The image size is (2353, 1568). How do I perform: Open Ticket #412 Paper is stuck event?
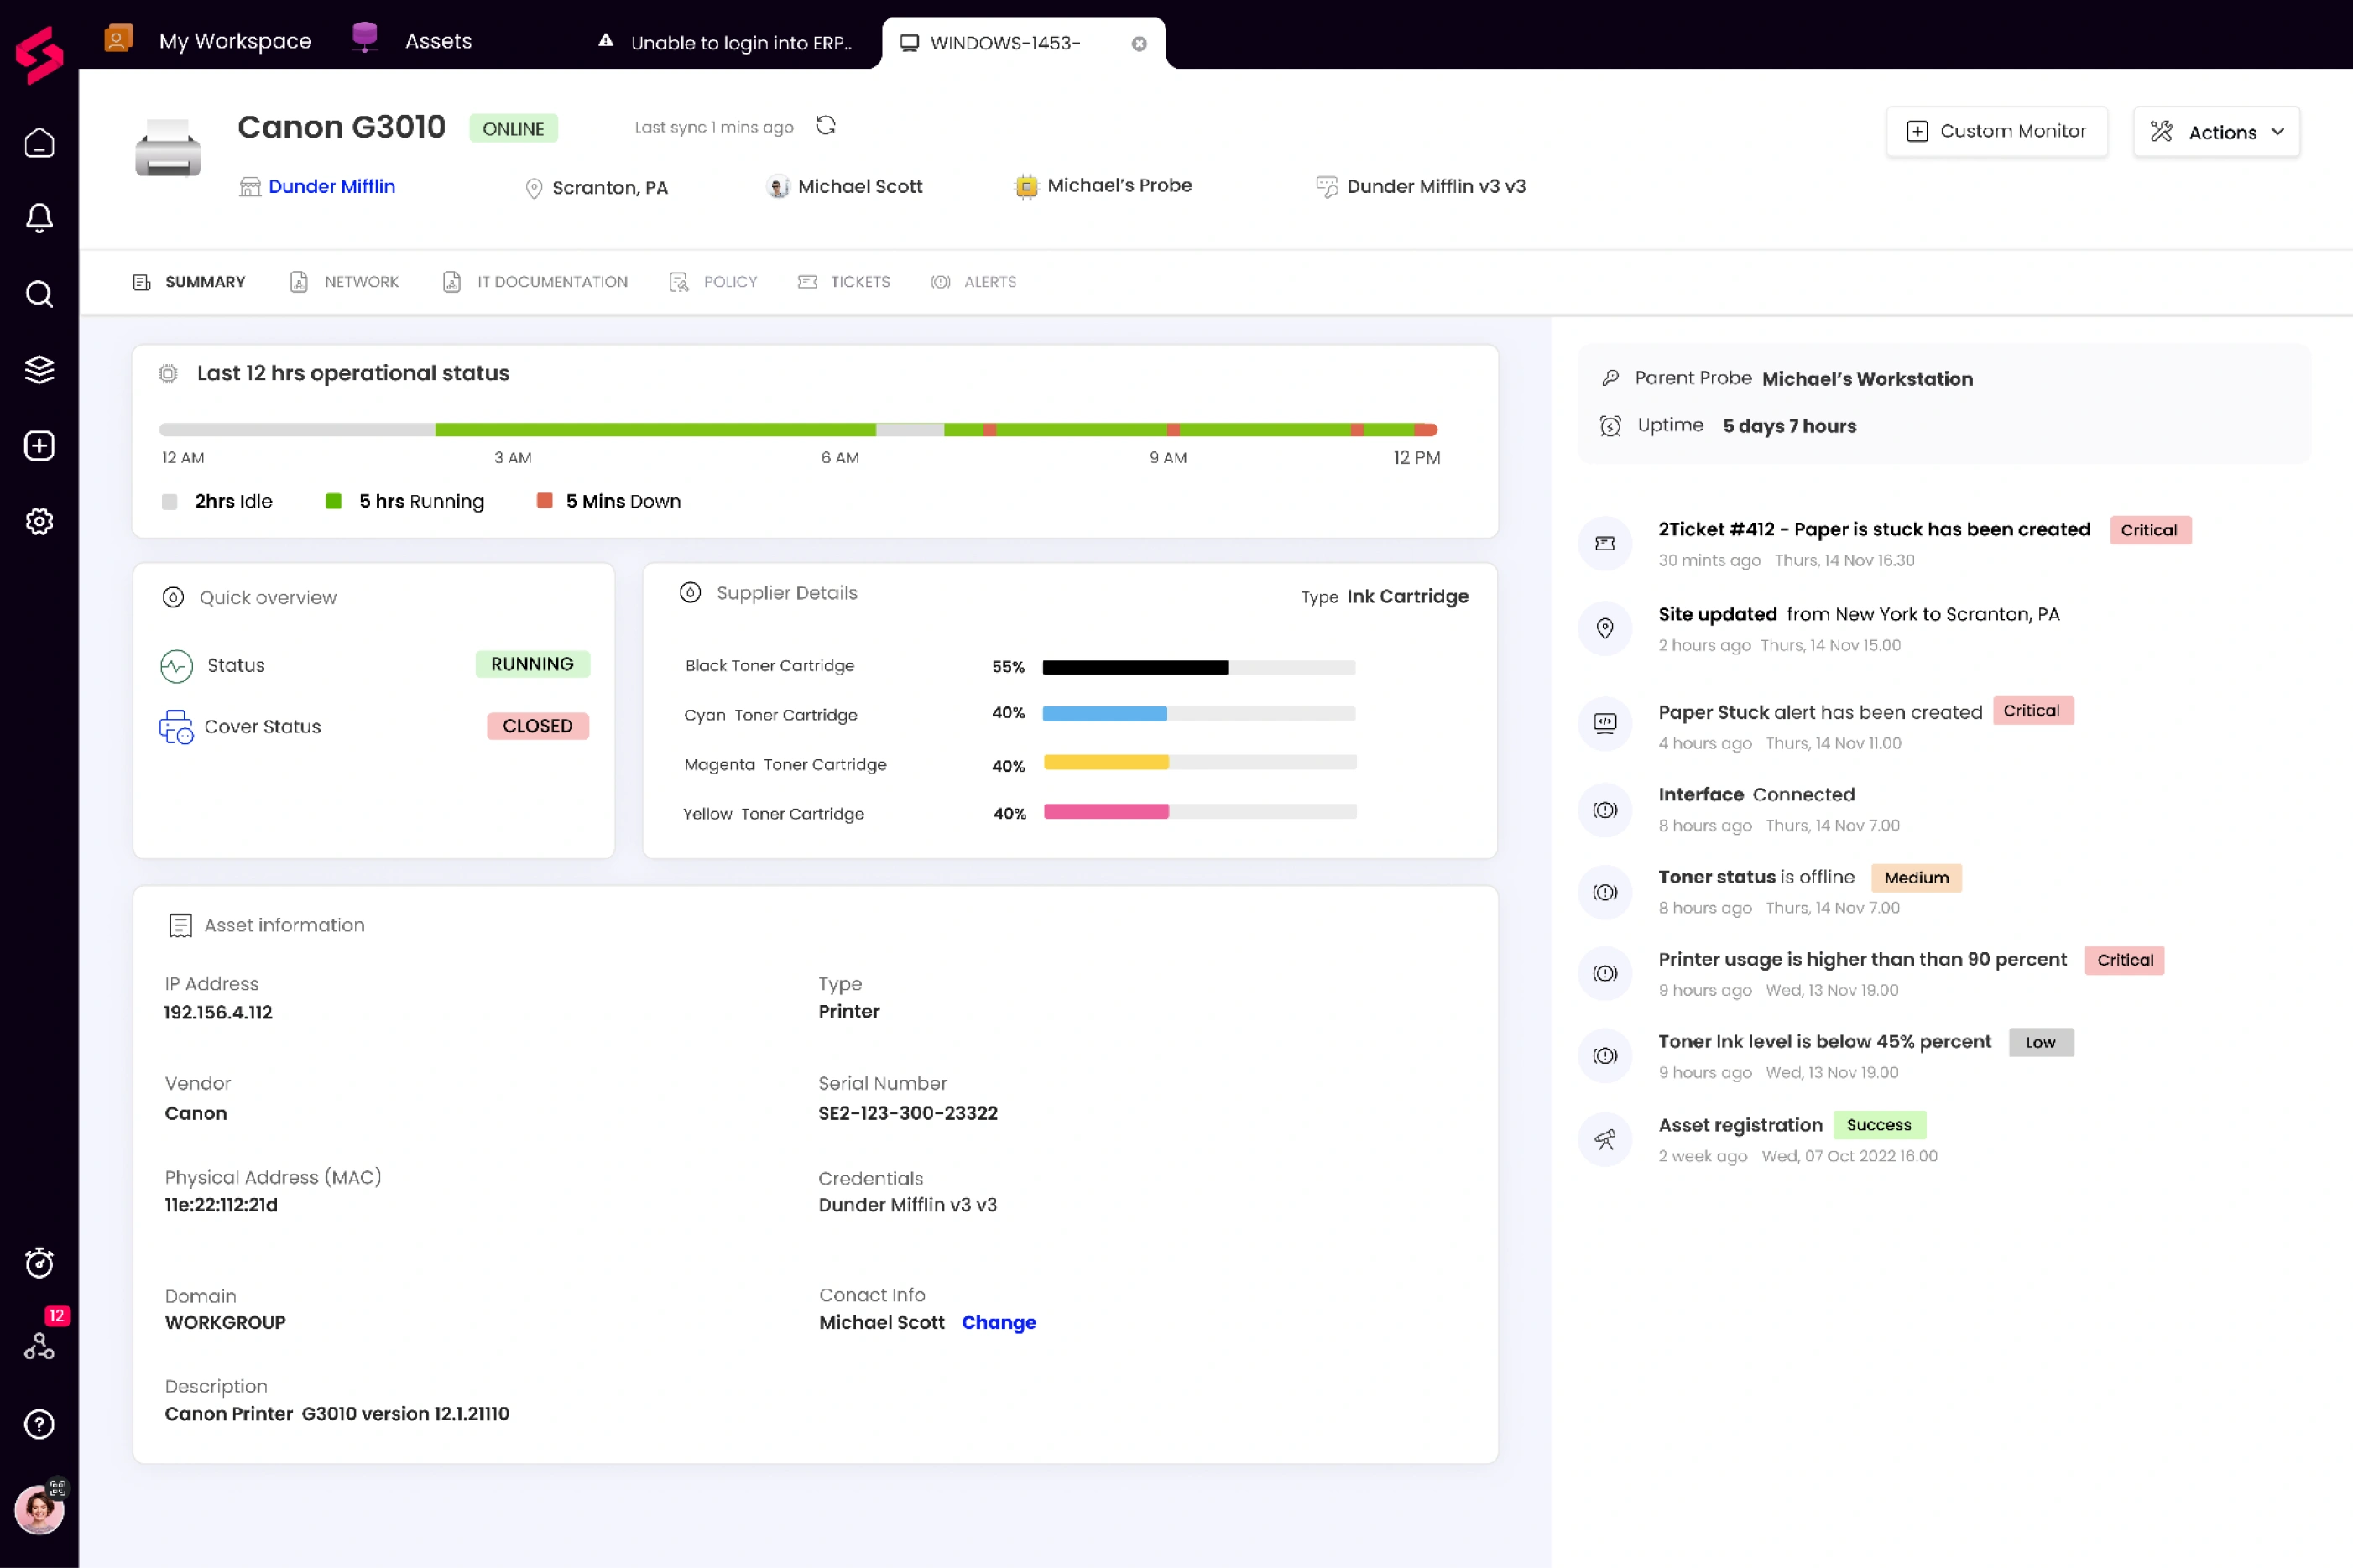[1873, 529]
